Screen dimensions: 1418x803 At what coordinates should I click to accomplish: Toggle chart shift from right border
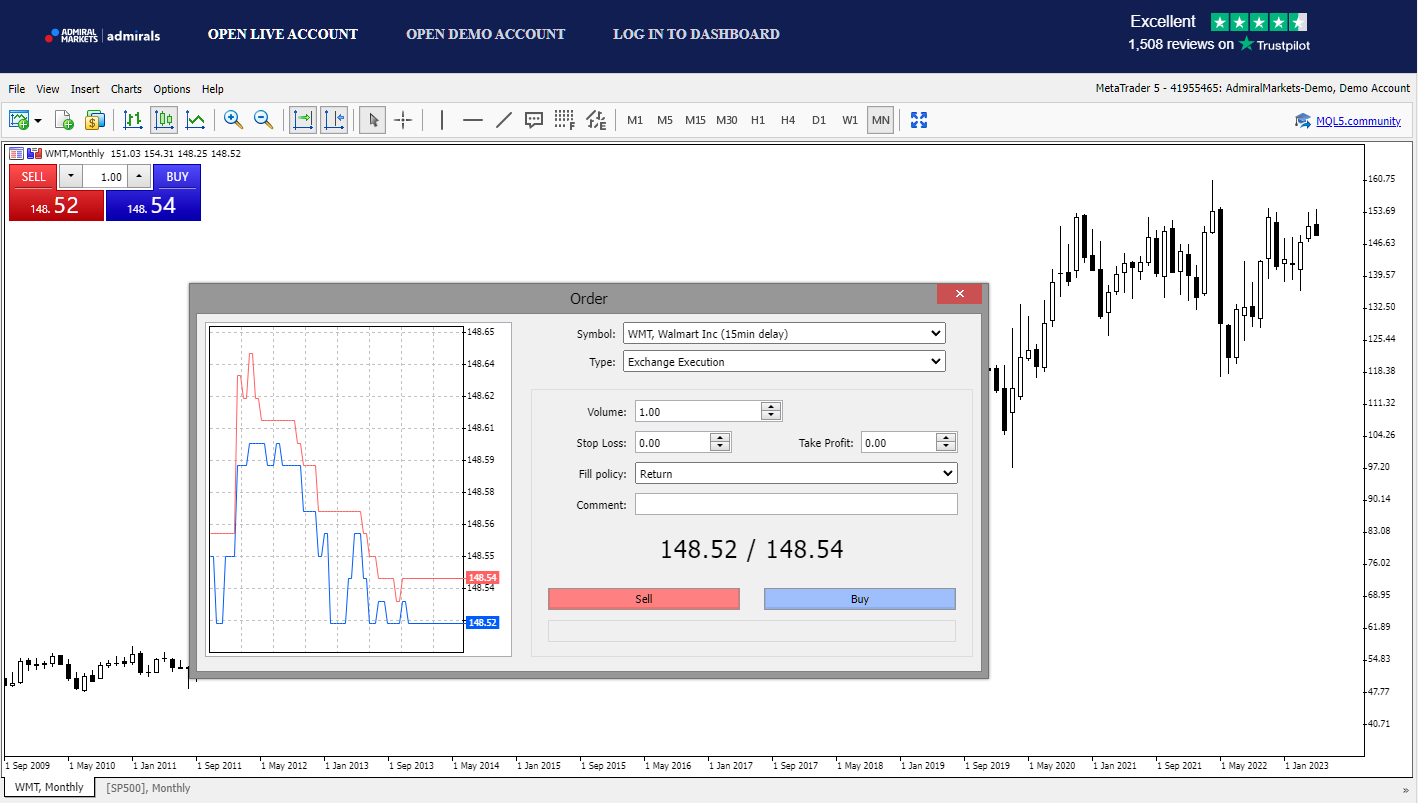334,120
